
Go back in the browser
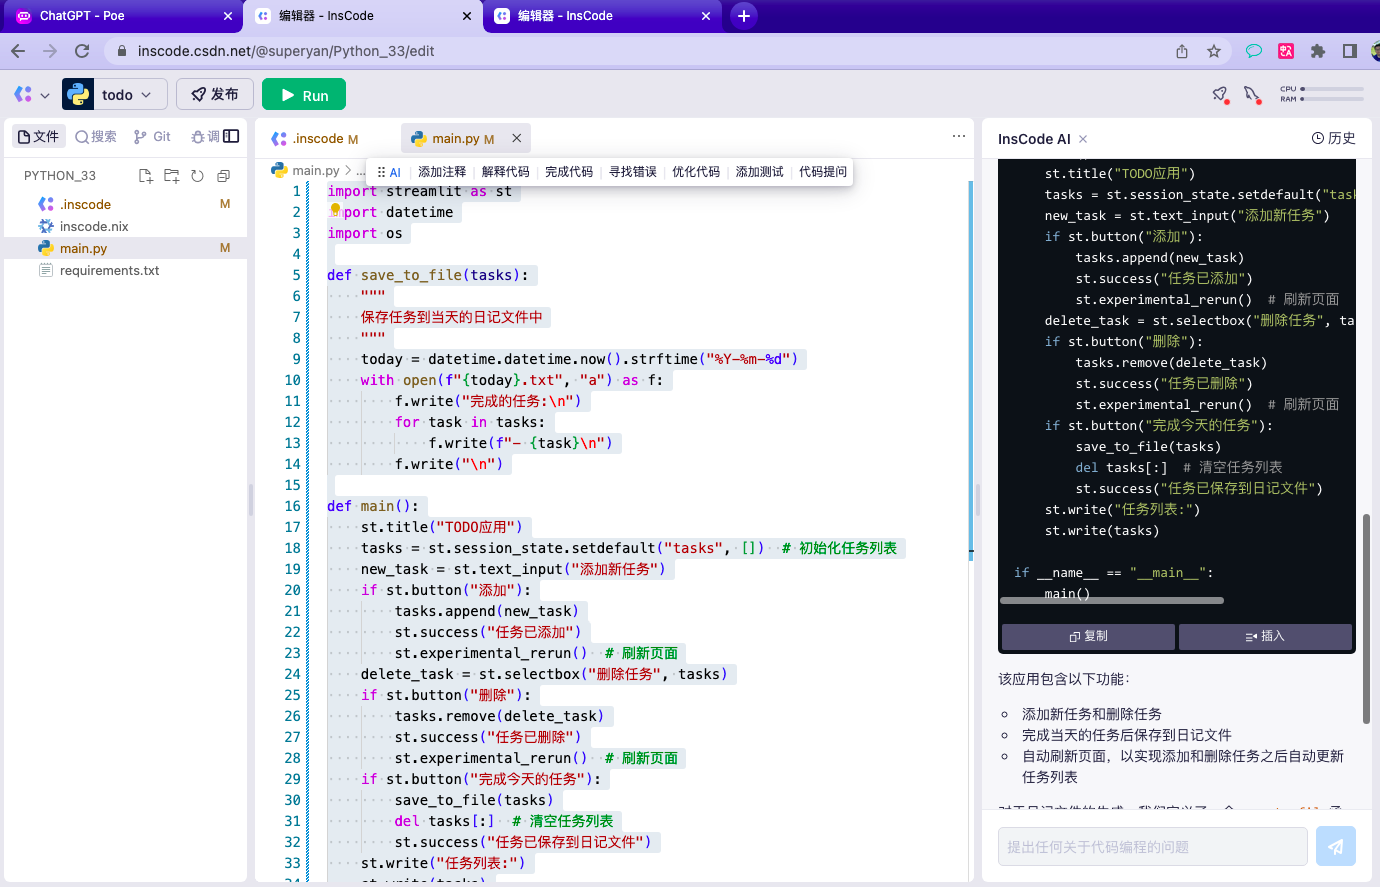pos(18,51)
